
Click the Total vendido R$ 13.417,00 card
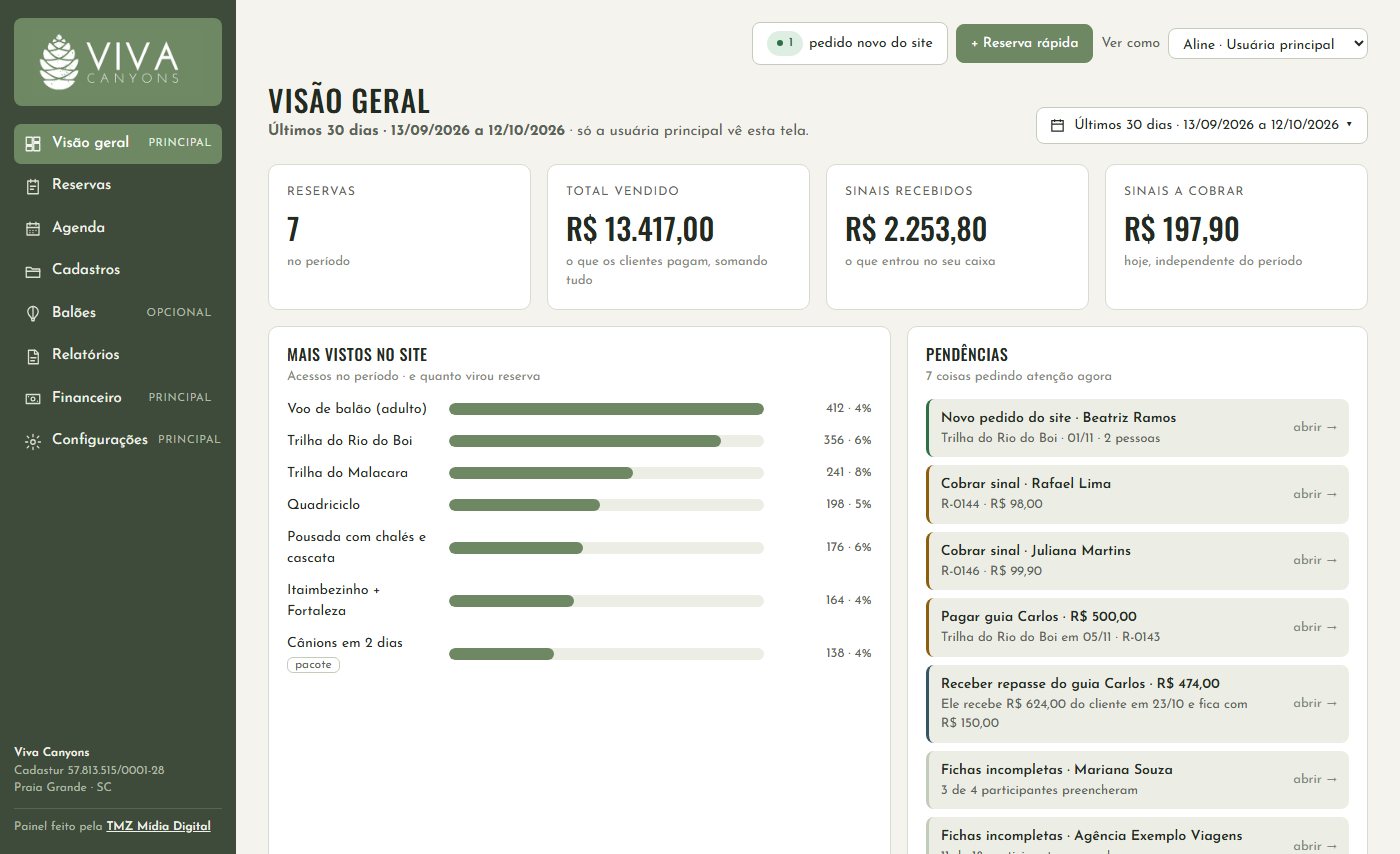[x=678, y=237]
